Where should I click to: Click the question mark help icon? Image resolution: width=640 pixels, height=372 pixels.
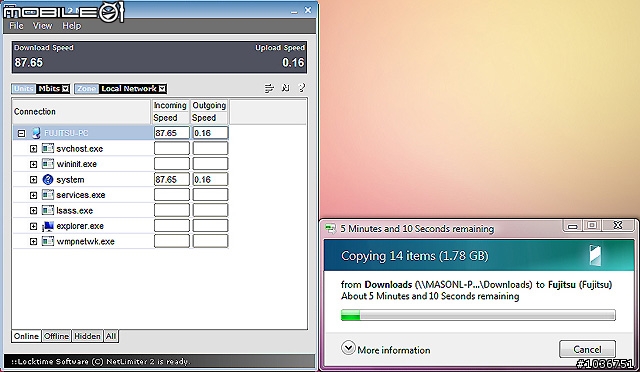(x=302, y=88)
